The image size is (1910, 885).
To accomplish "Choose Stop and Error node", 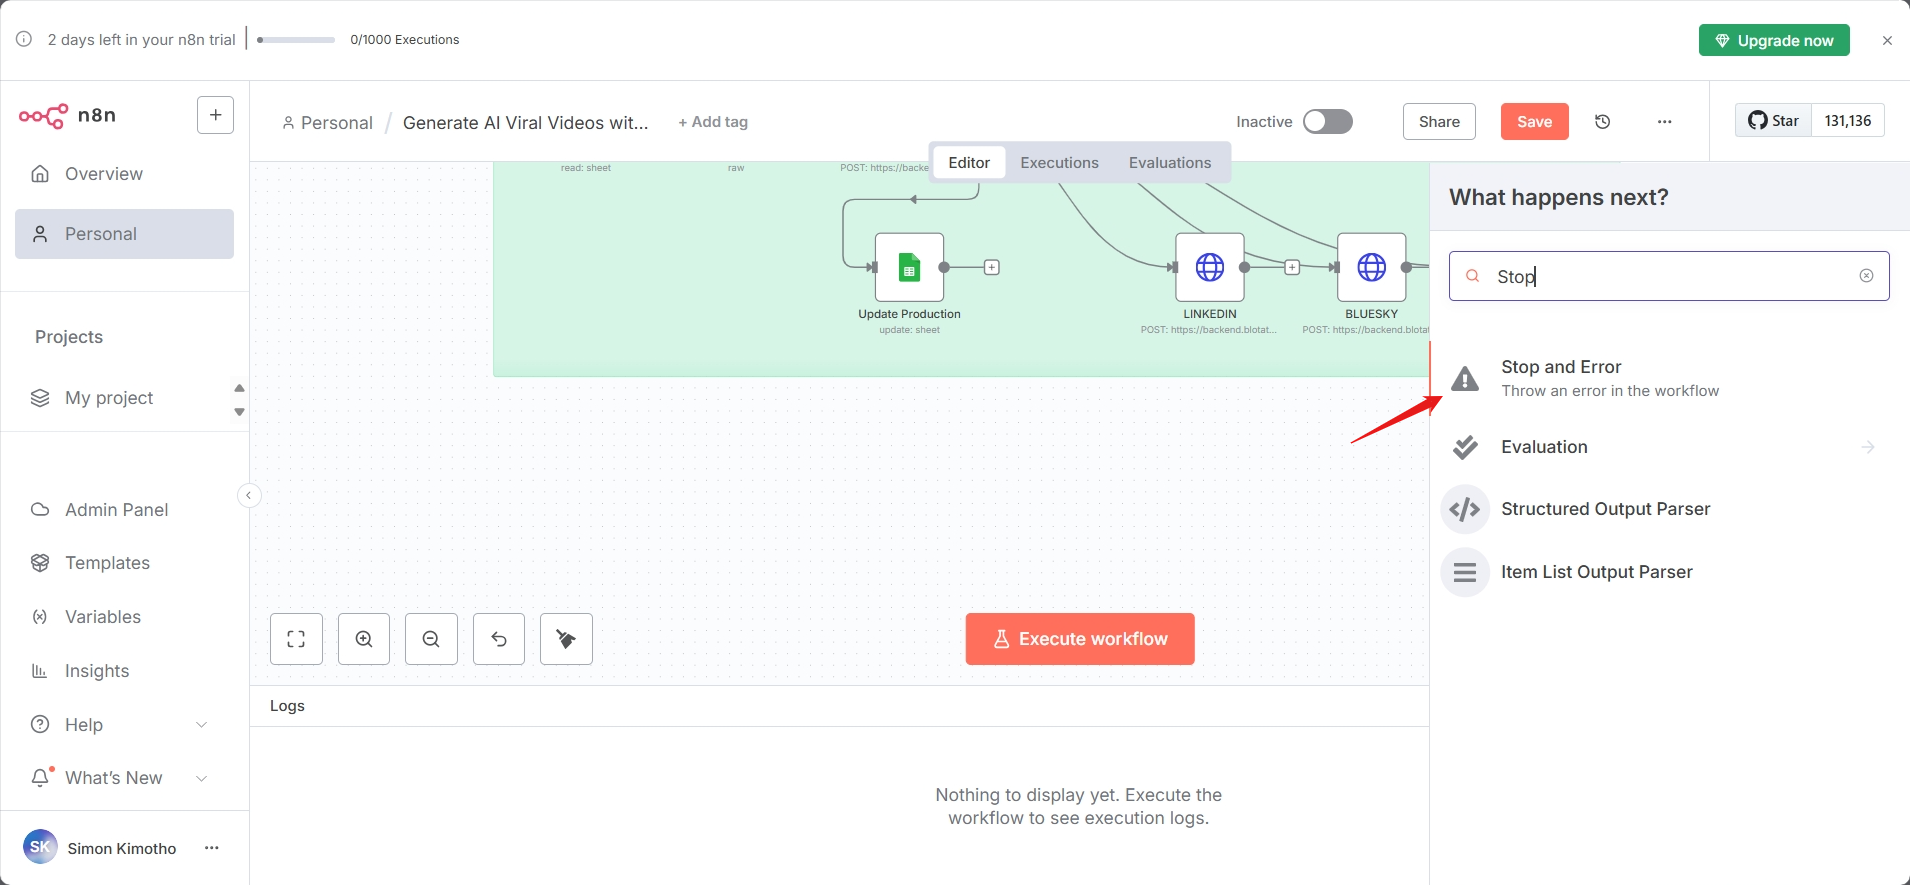I will click(1668, 378).
